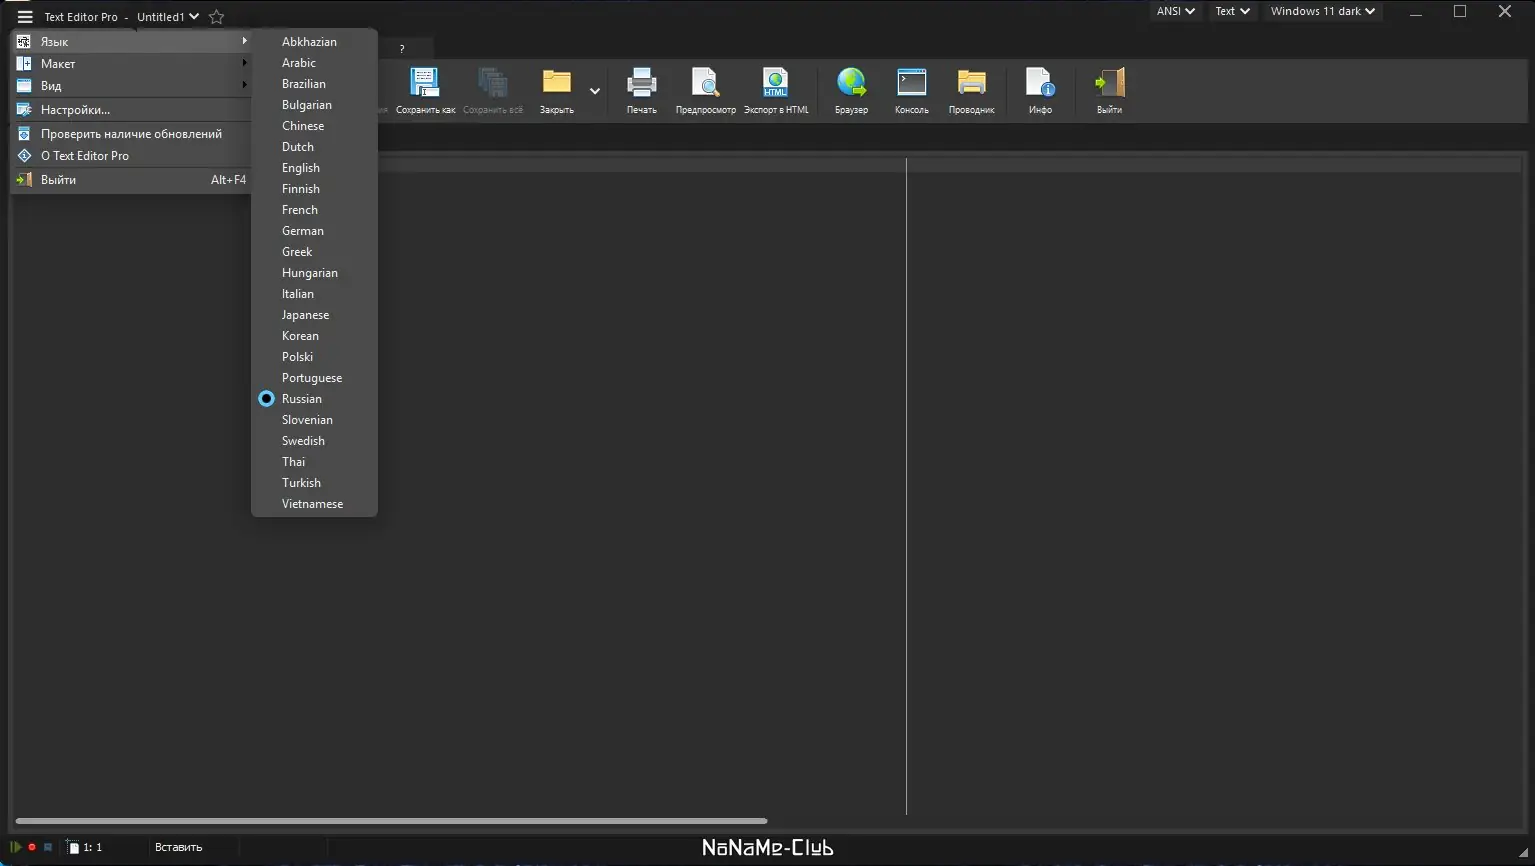This screenshot has height=866, width=1535.
Task: Switch language to Italian
Action: click(314, 294)
